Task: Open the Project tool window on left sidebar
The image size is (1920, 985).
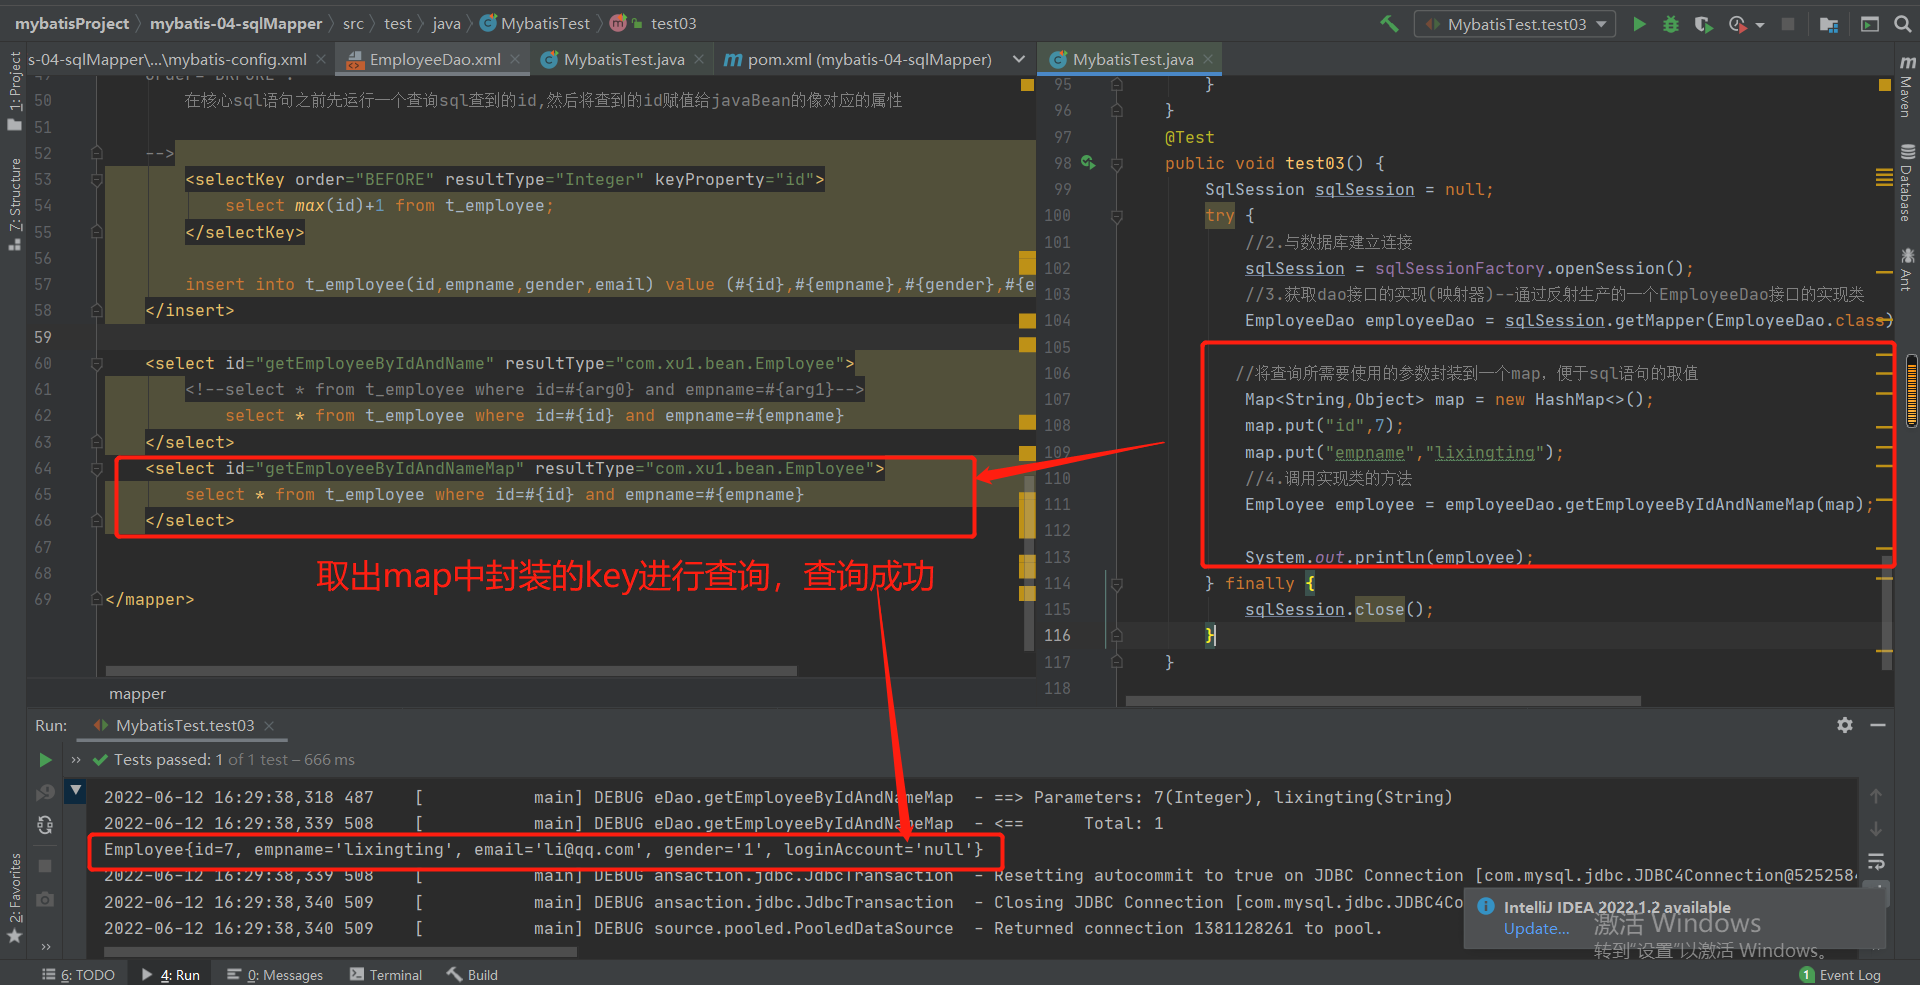Action: (x=14, y=90)
